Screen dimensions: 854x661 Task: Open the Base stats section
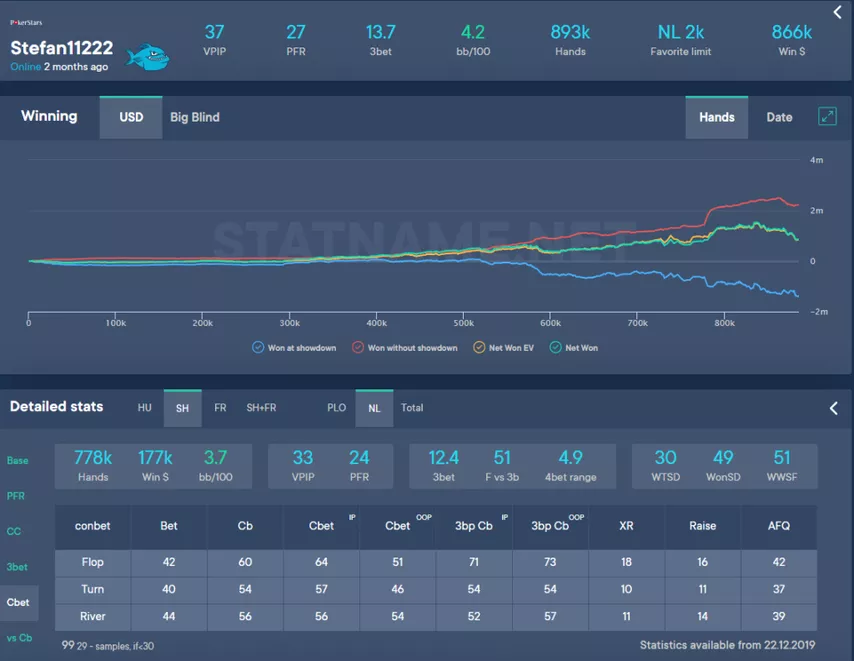18,461
